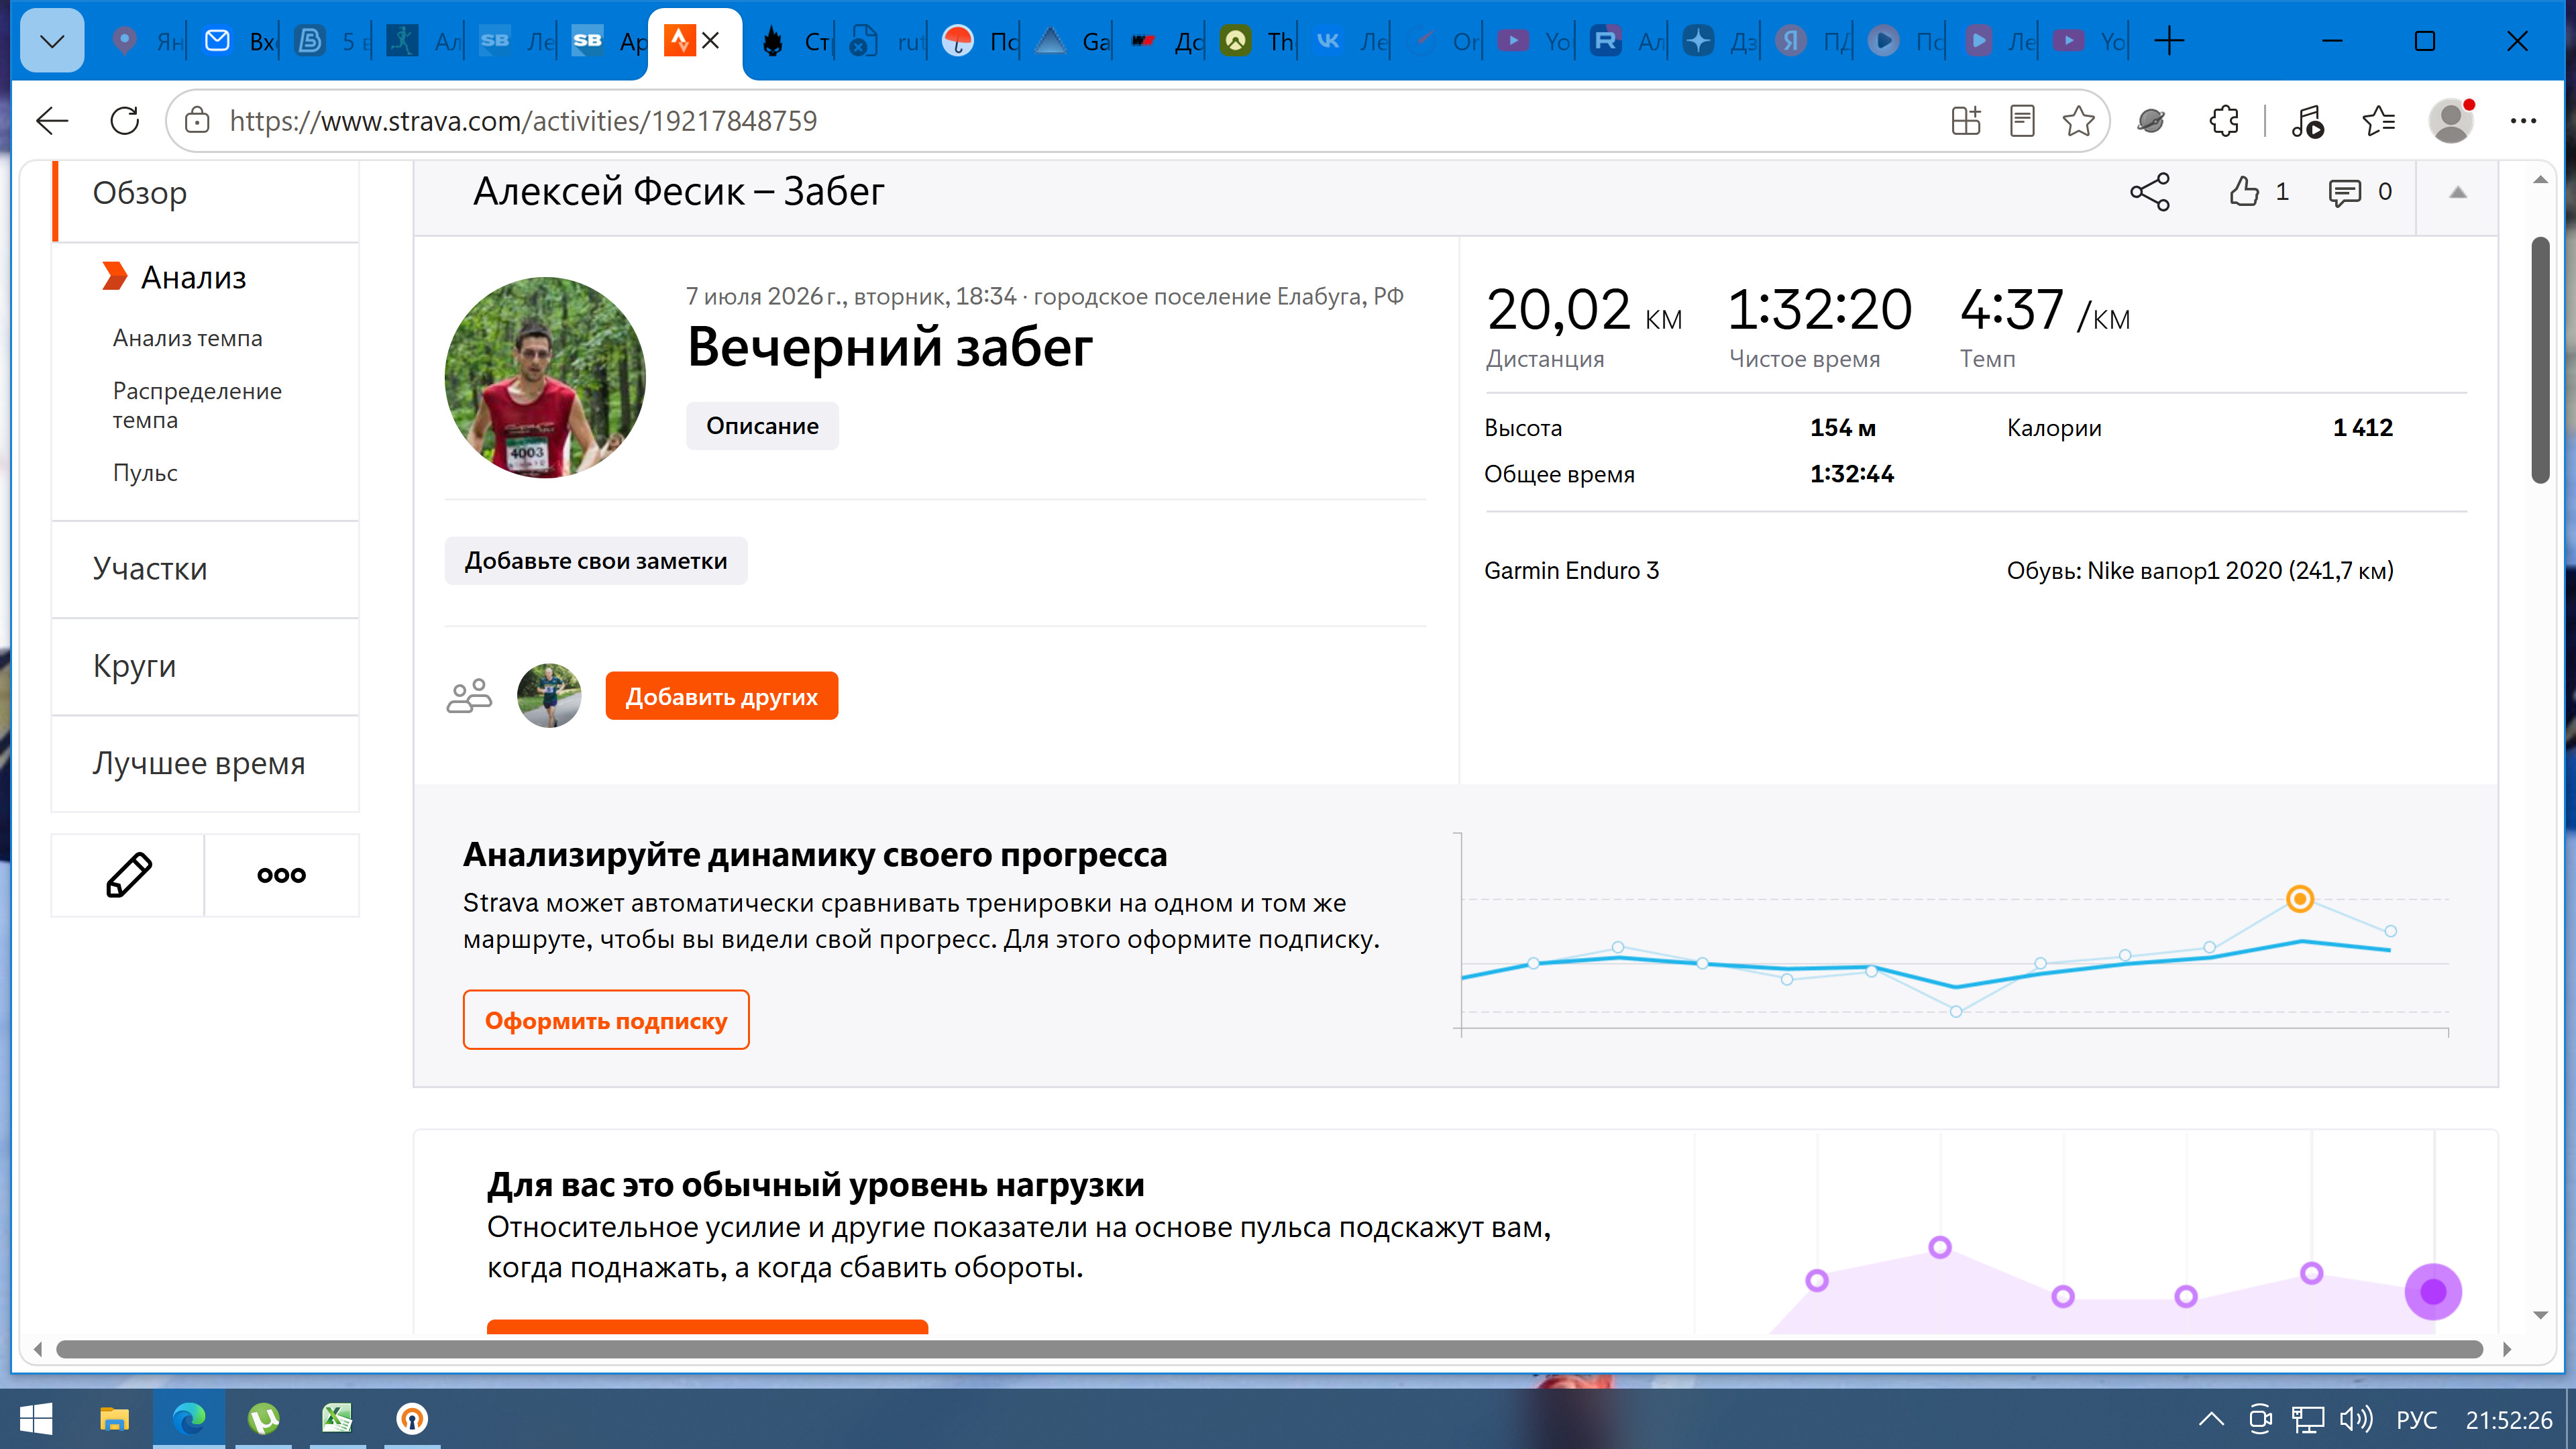Open the browser settings and more menu

(x=2523, y=121)
